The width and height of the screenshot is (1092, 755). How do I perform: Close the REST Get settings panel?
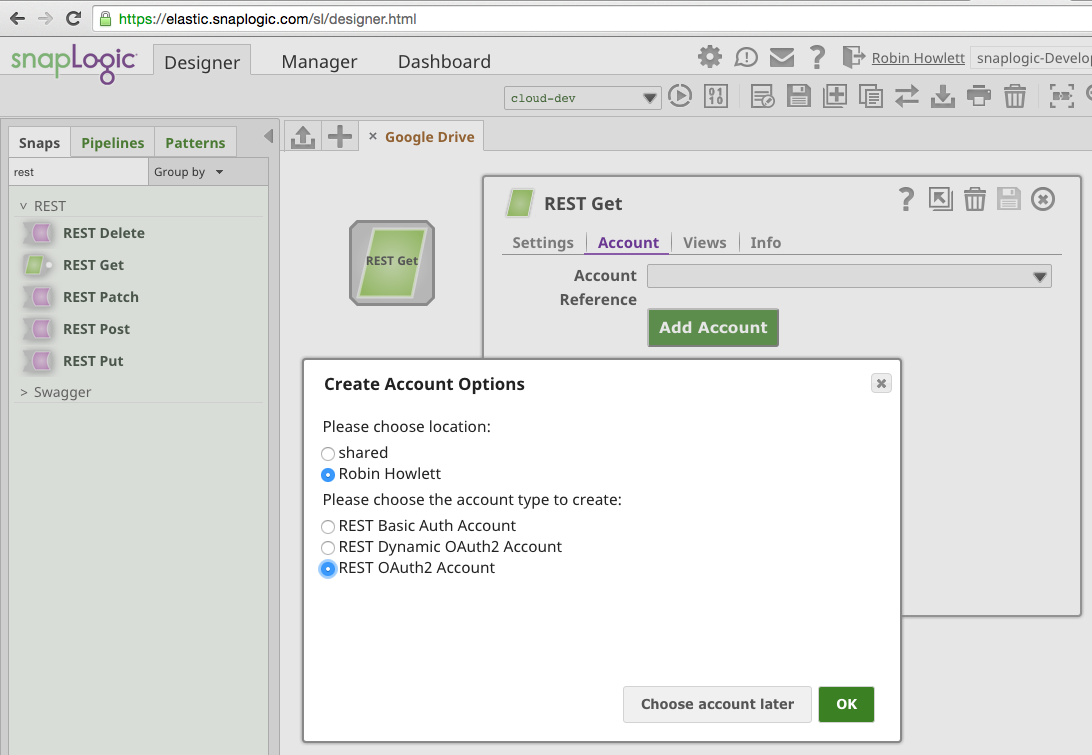click(x=1043, y=200)
